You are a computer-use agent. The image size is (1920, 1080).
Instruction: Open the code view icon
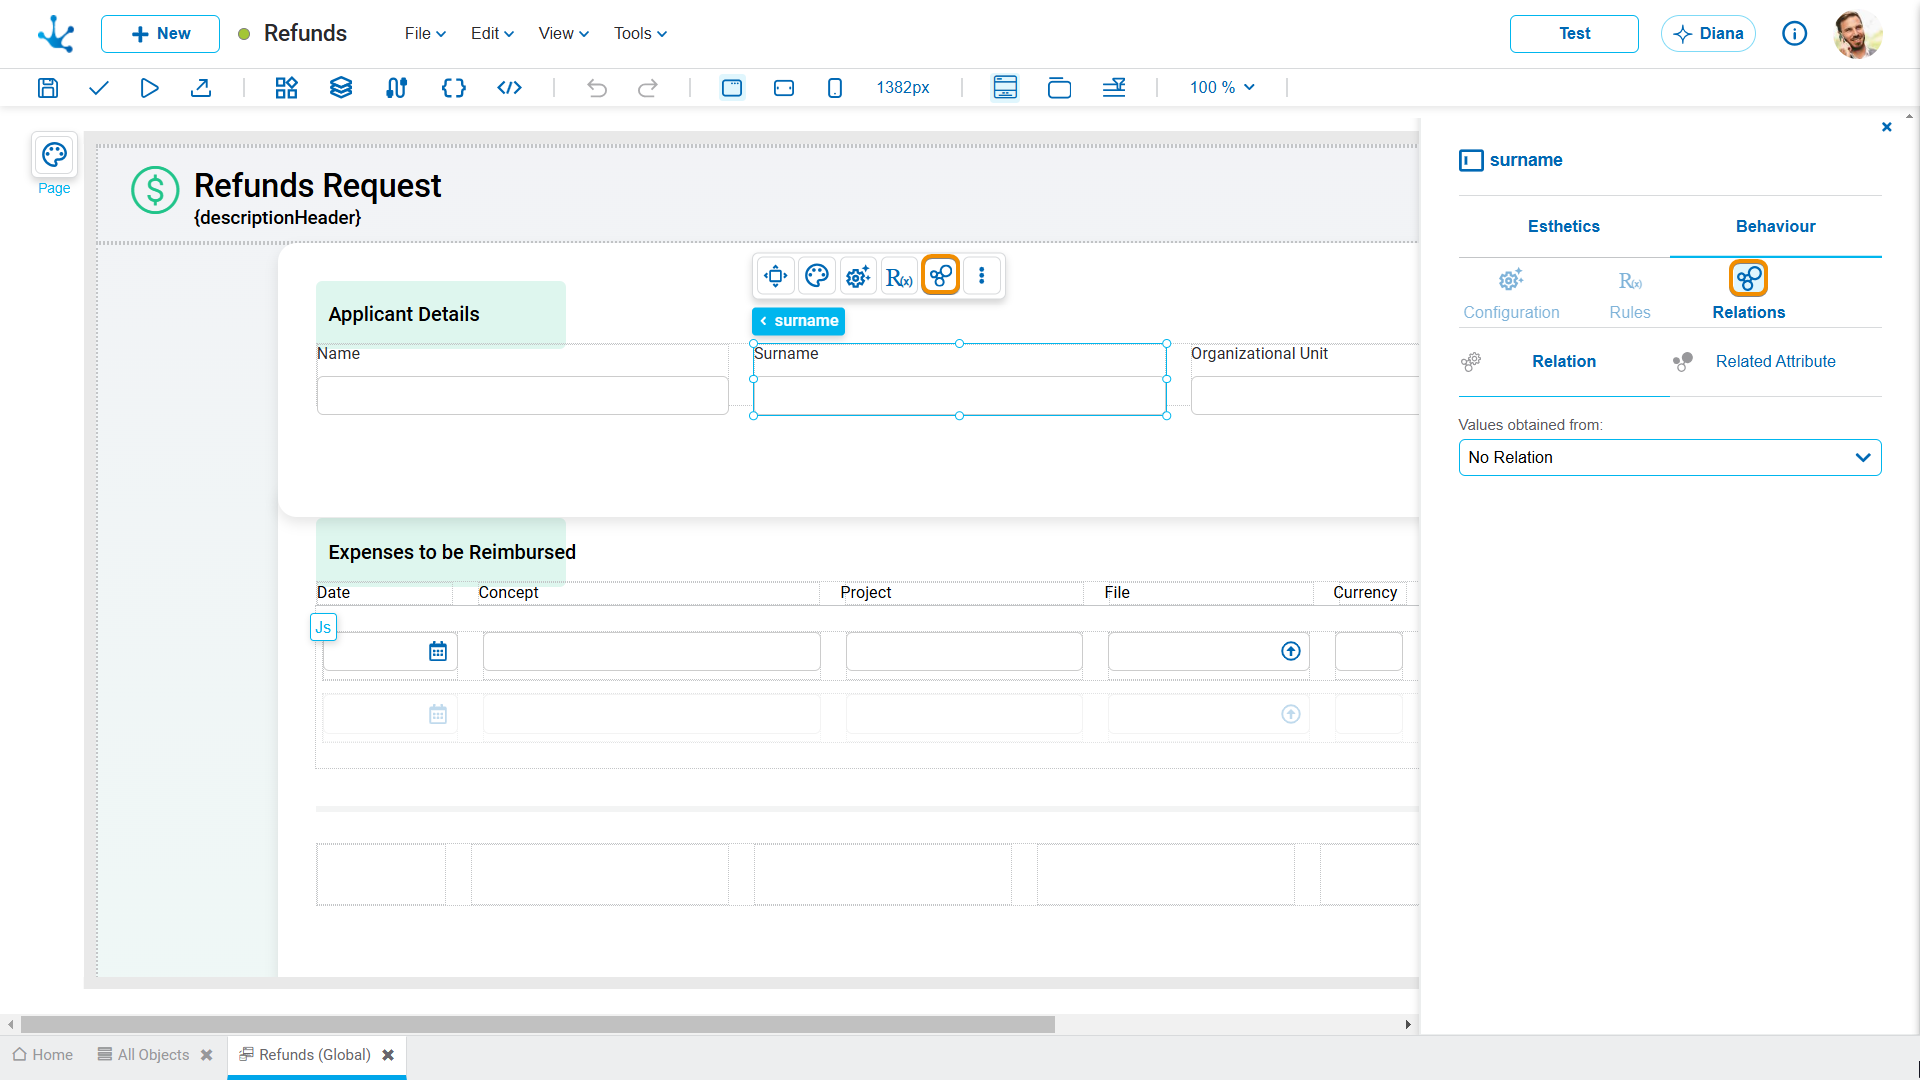(x=509, y=88)
